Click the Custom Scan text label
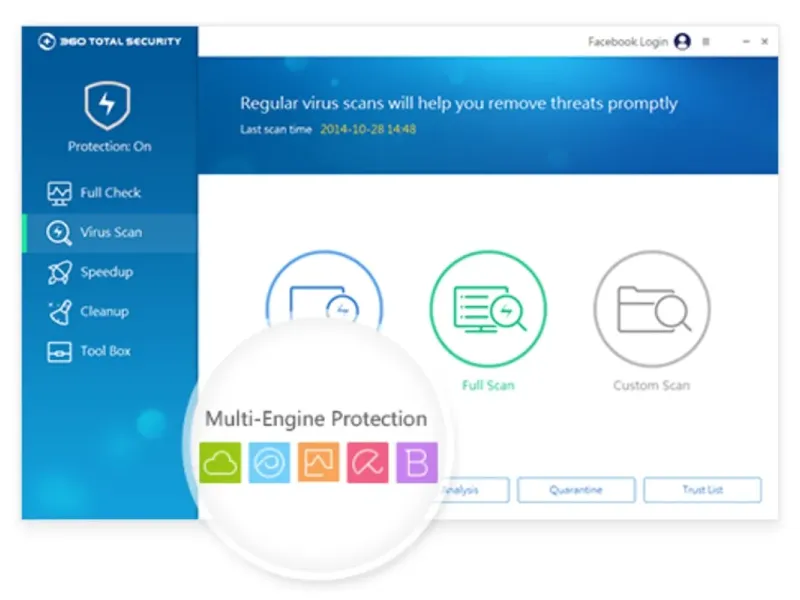This screenshot has width=800, height=600. tap(652, 385)
